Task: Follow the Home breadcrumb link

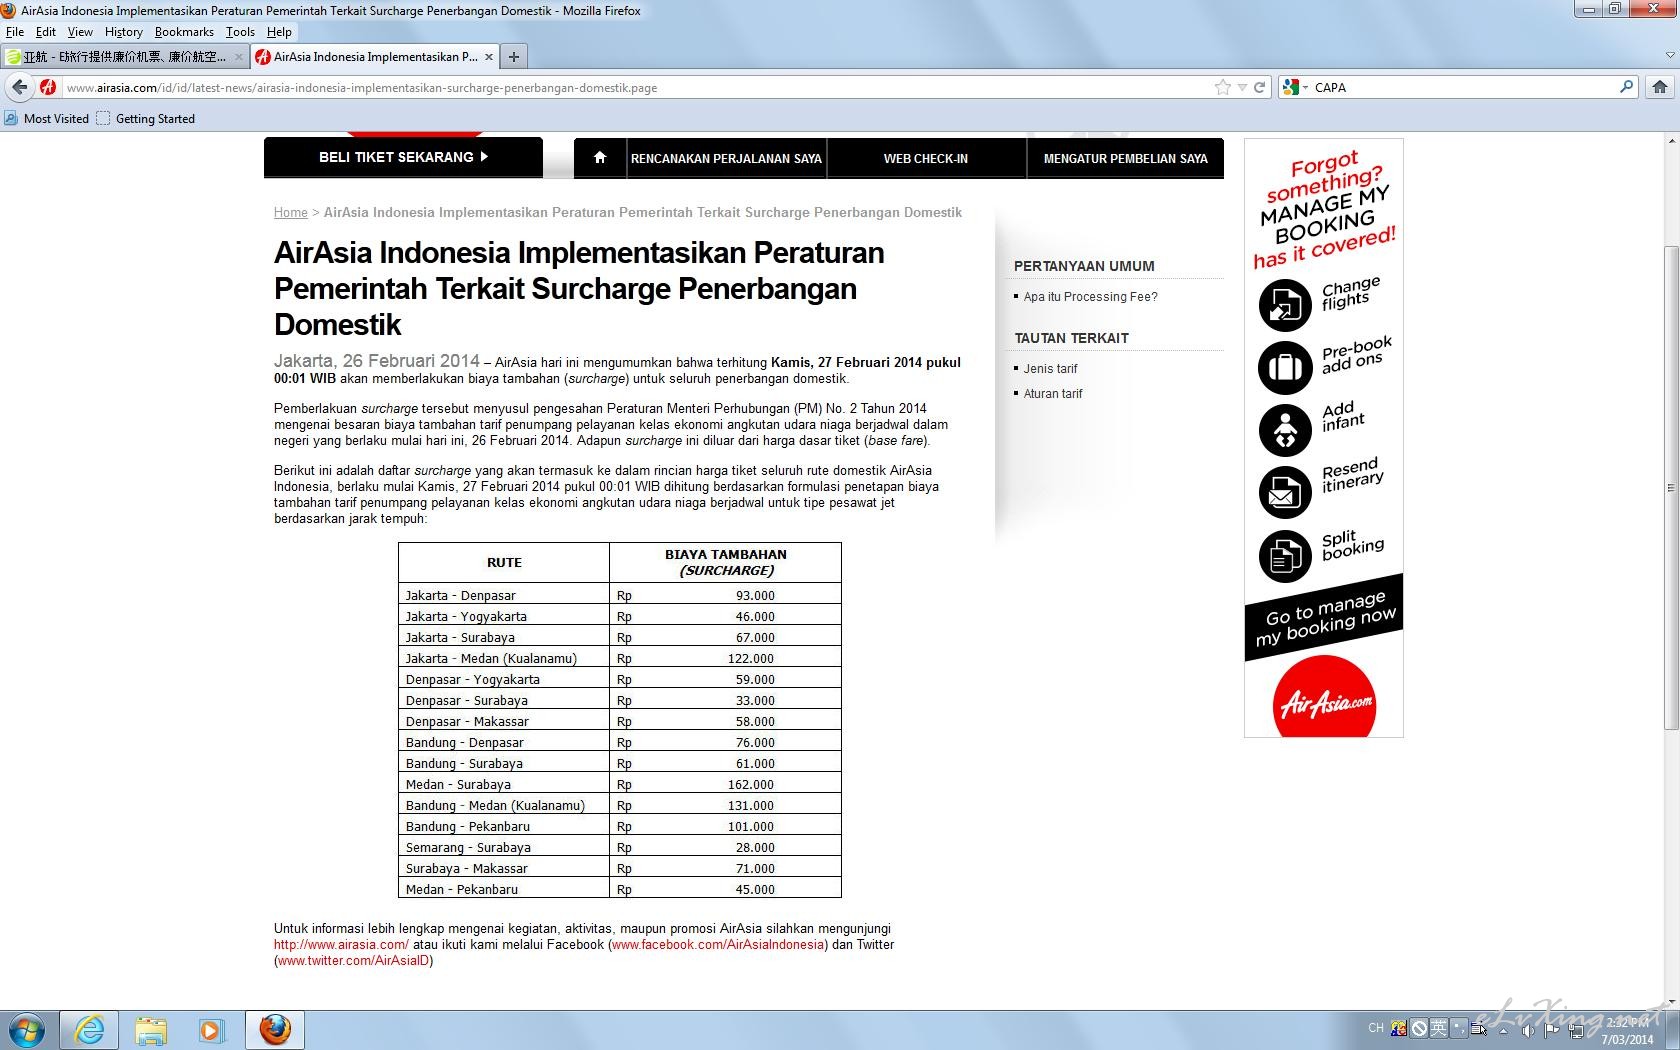Action: click(291, 212)
